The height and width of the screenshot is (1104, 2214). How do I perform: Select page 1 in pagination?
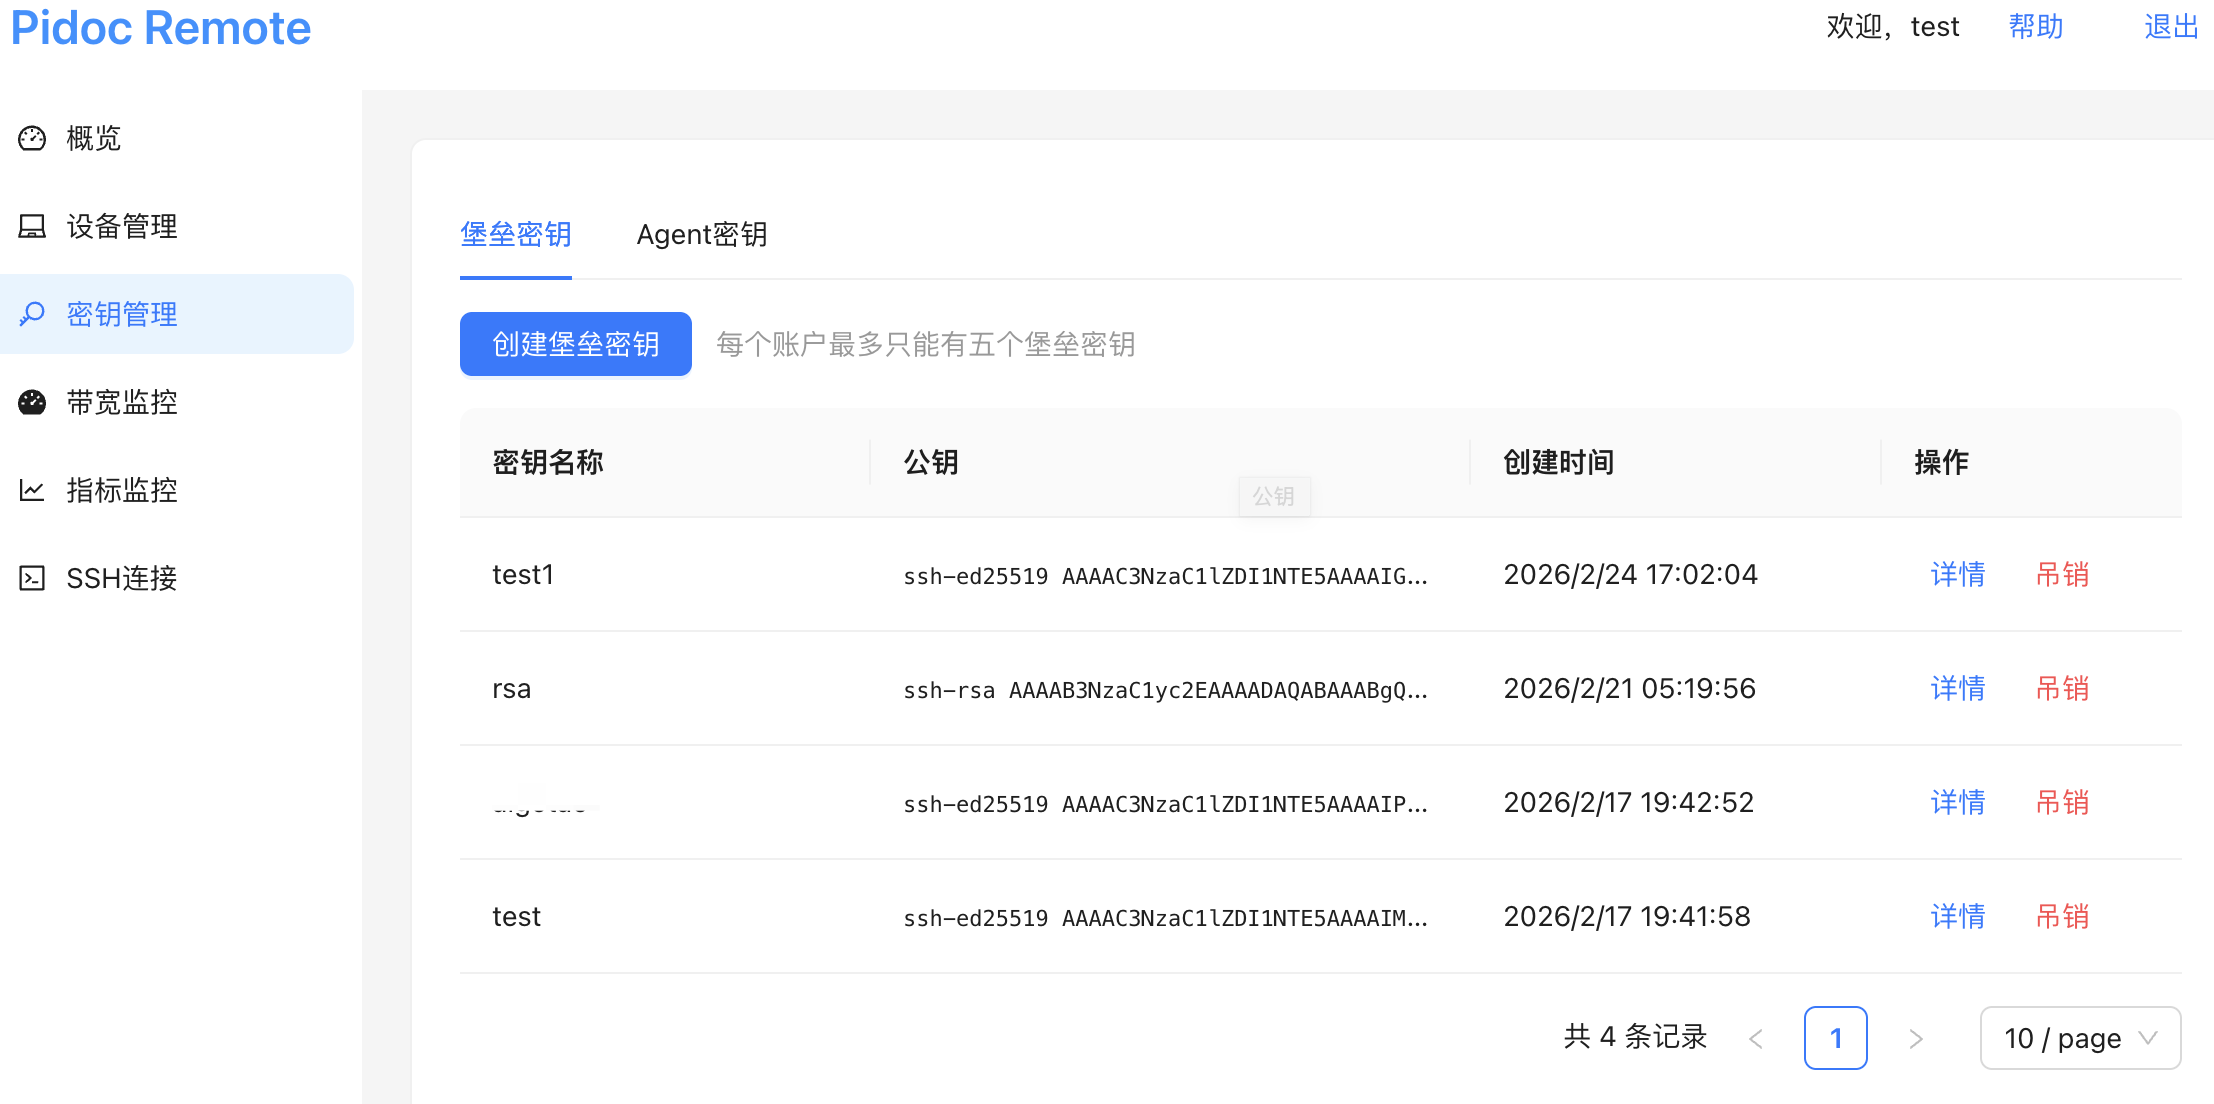click(1836, 1038)
